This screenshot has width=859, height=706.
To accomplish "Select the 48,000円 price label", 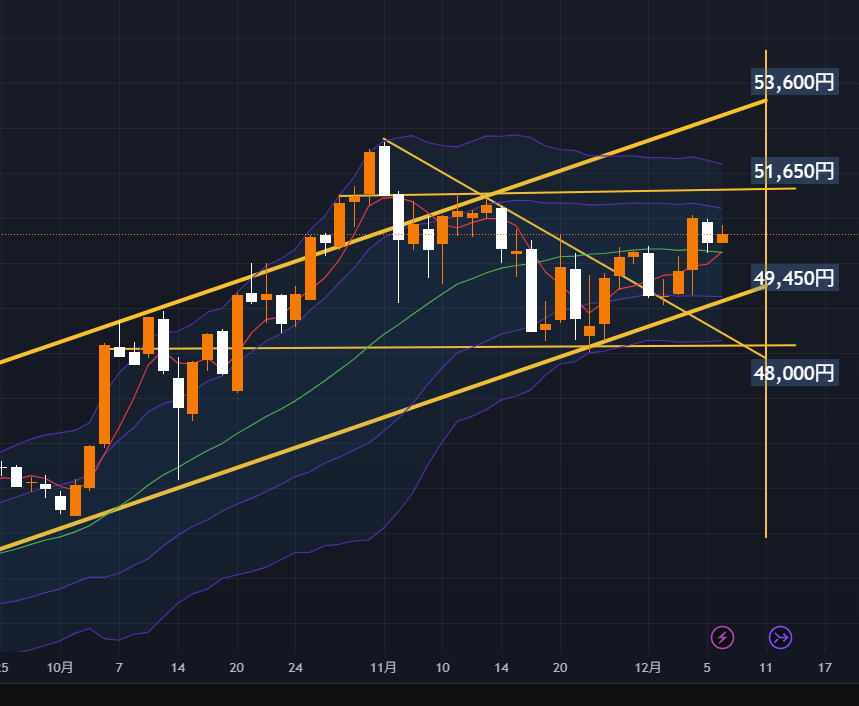I will coord(794,373).
